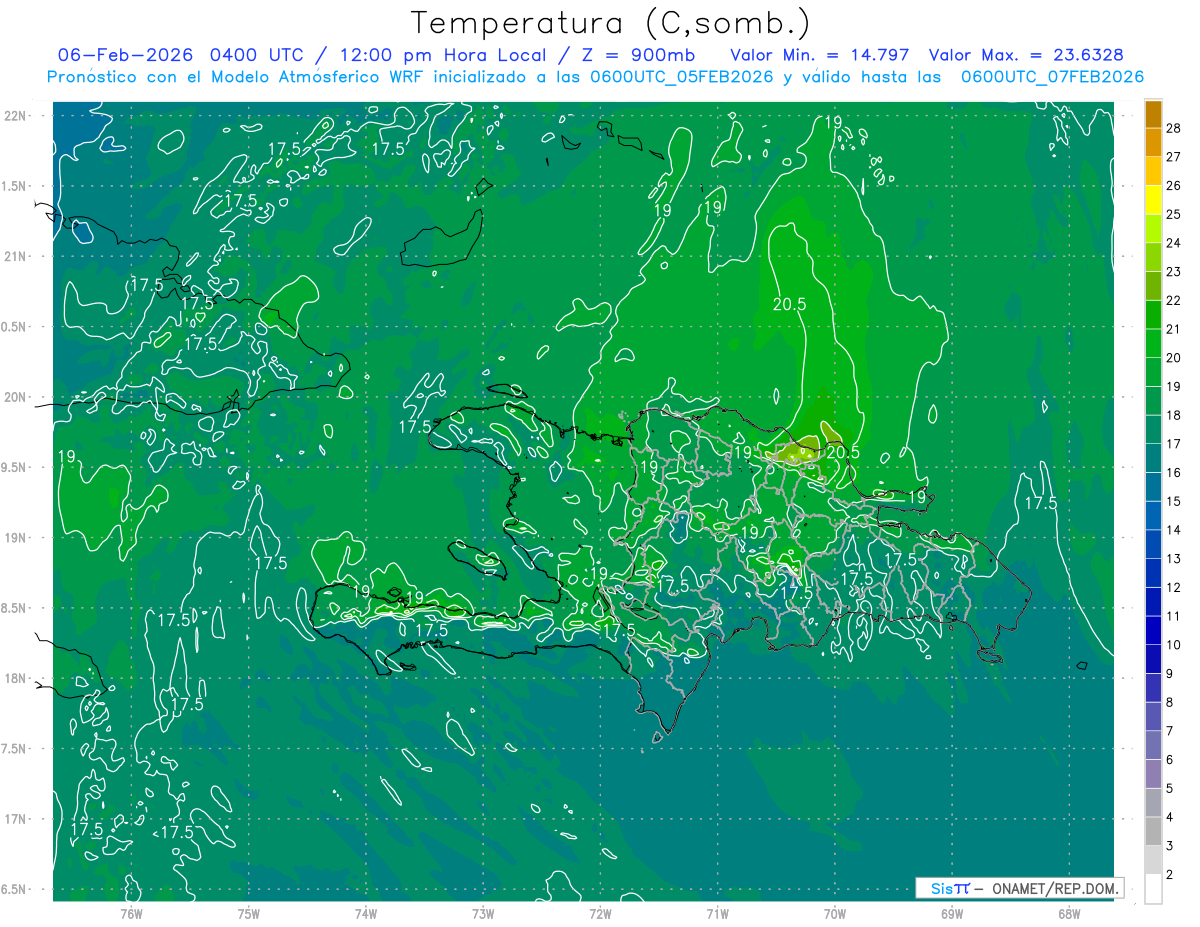This screenshot has width=1200, height=927.
Task: Click the 73W longitude axis label
Action: click(x=483, y=913)
